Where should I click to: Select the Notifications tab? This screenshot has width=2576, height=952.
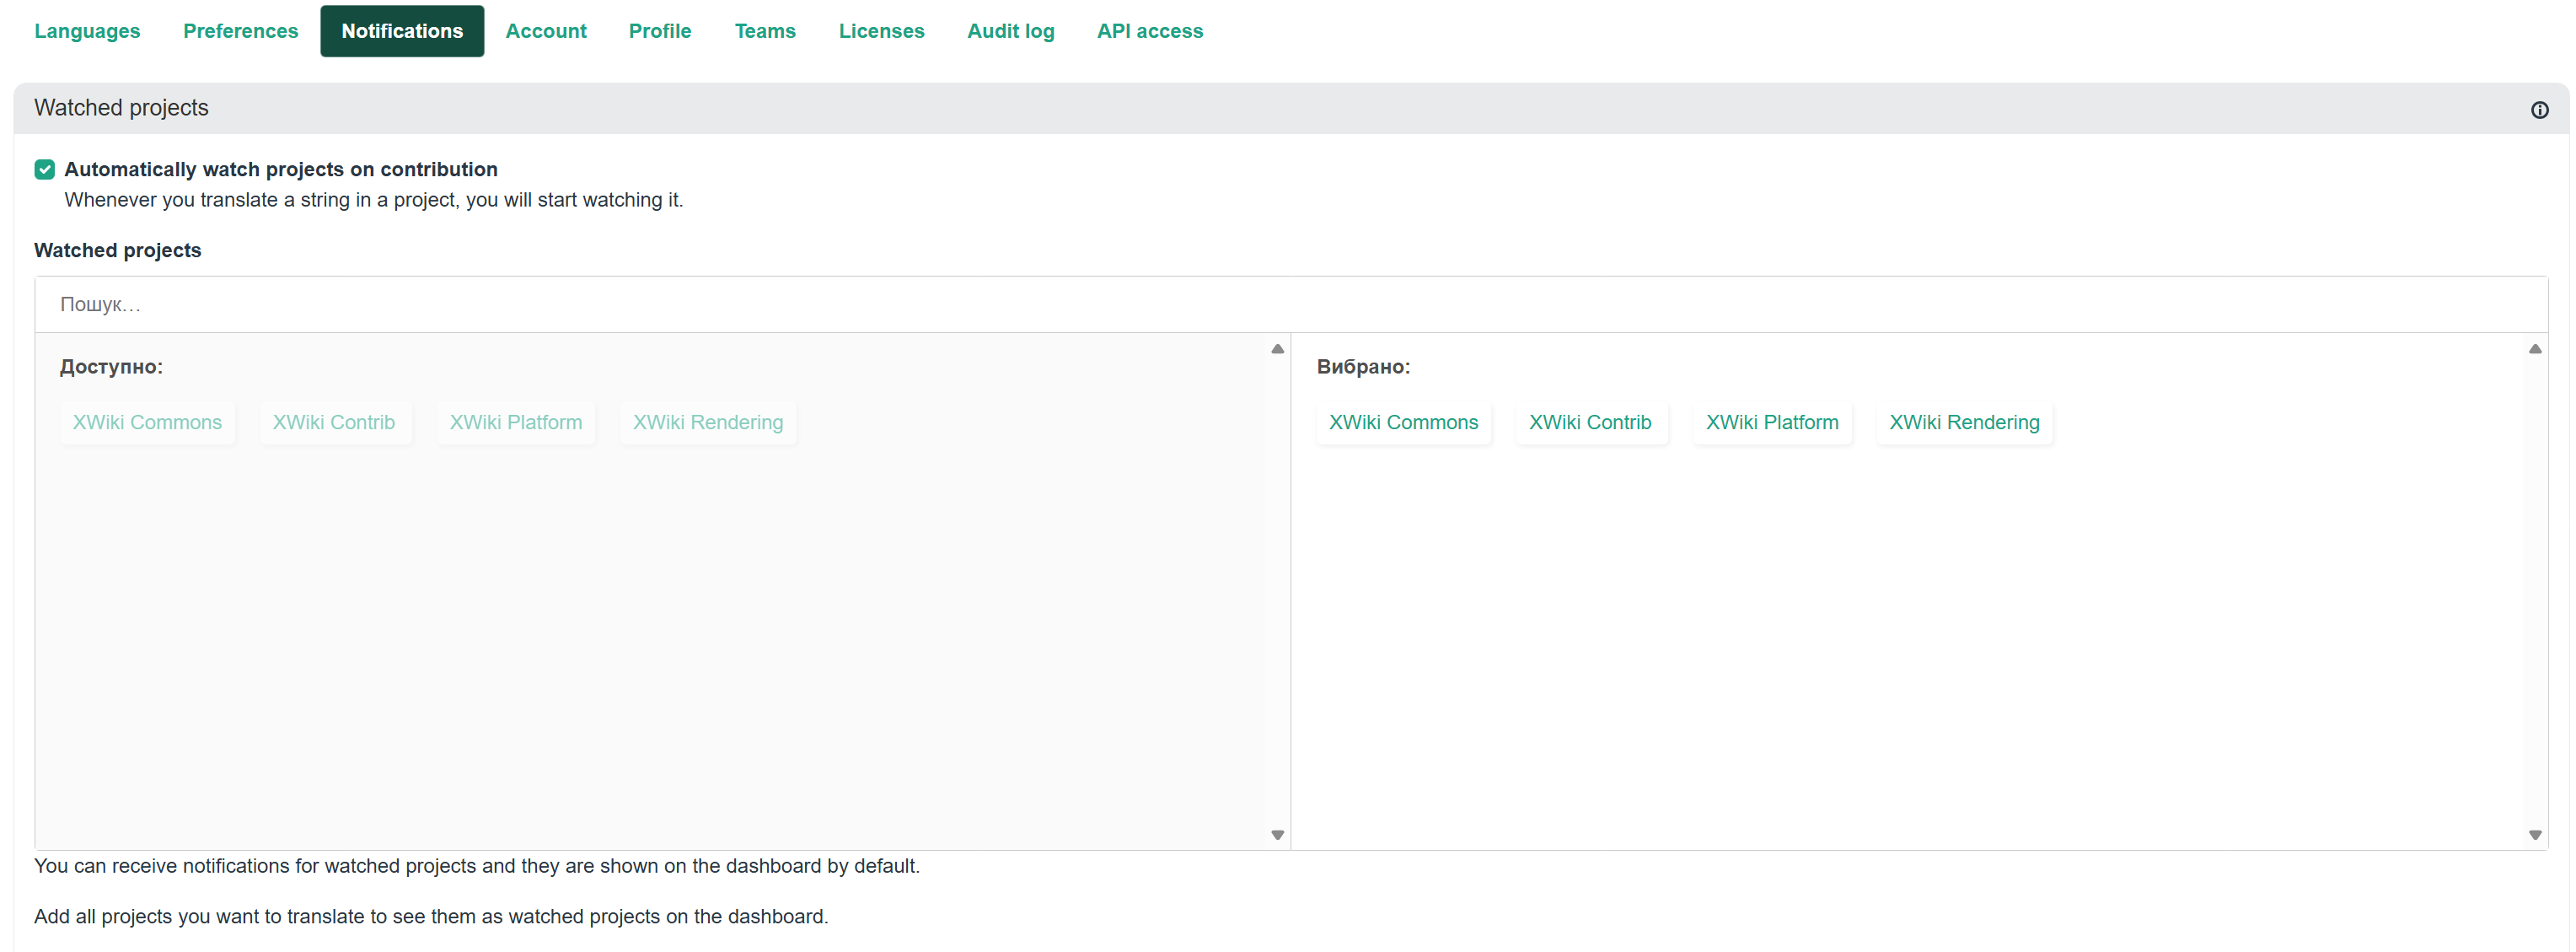(402, 31)
